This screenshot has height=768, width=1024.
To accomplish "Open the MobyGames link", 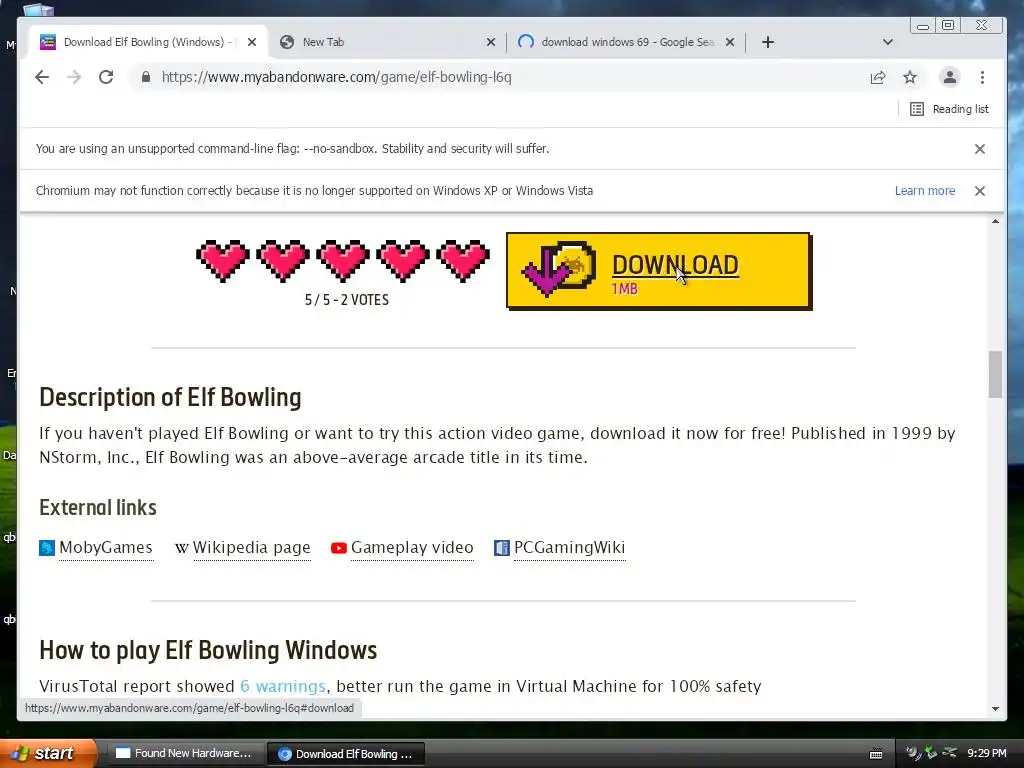I will pyautogui.click(x=106, y=547).
